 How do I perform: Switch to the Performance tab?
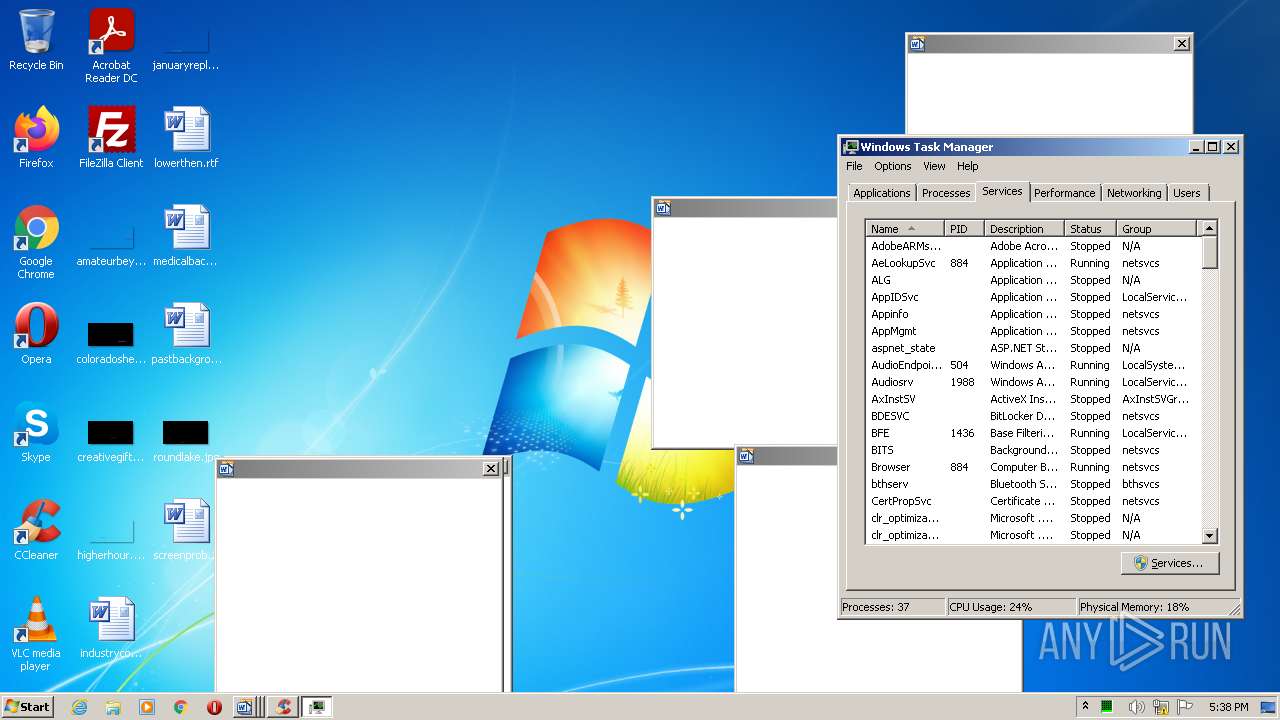pyautogui.click(x=1064, y=193)
